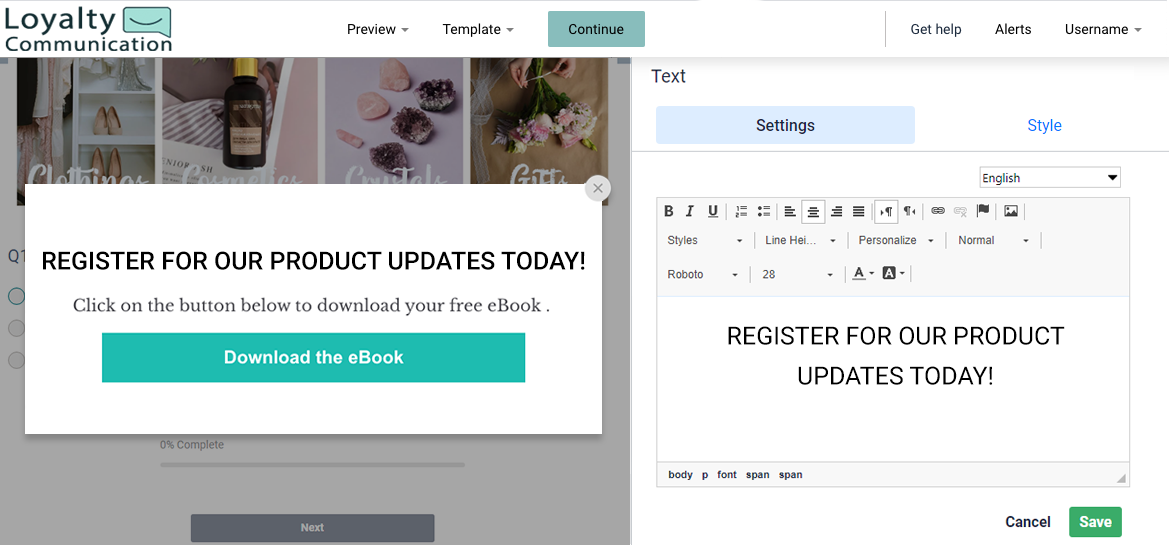Center align the text

[813, 212]
